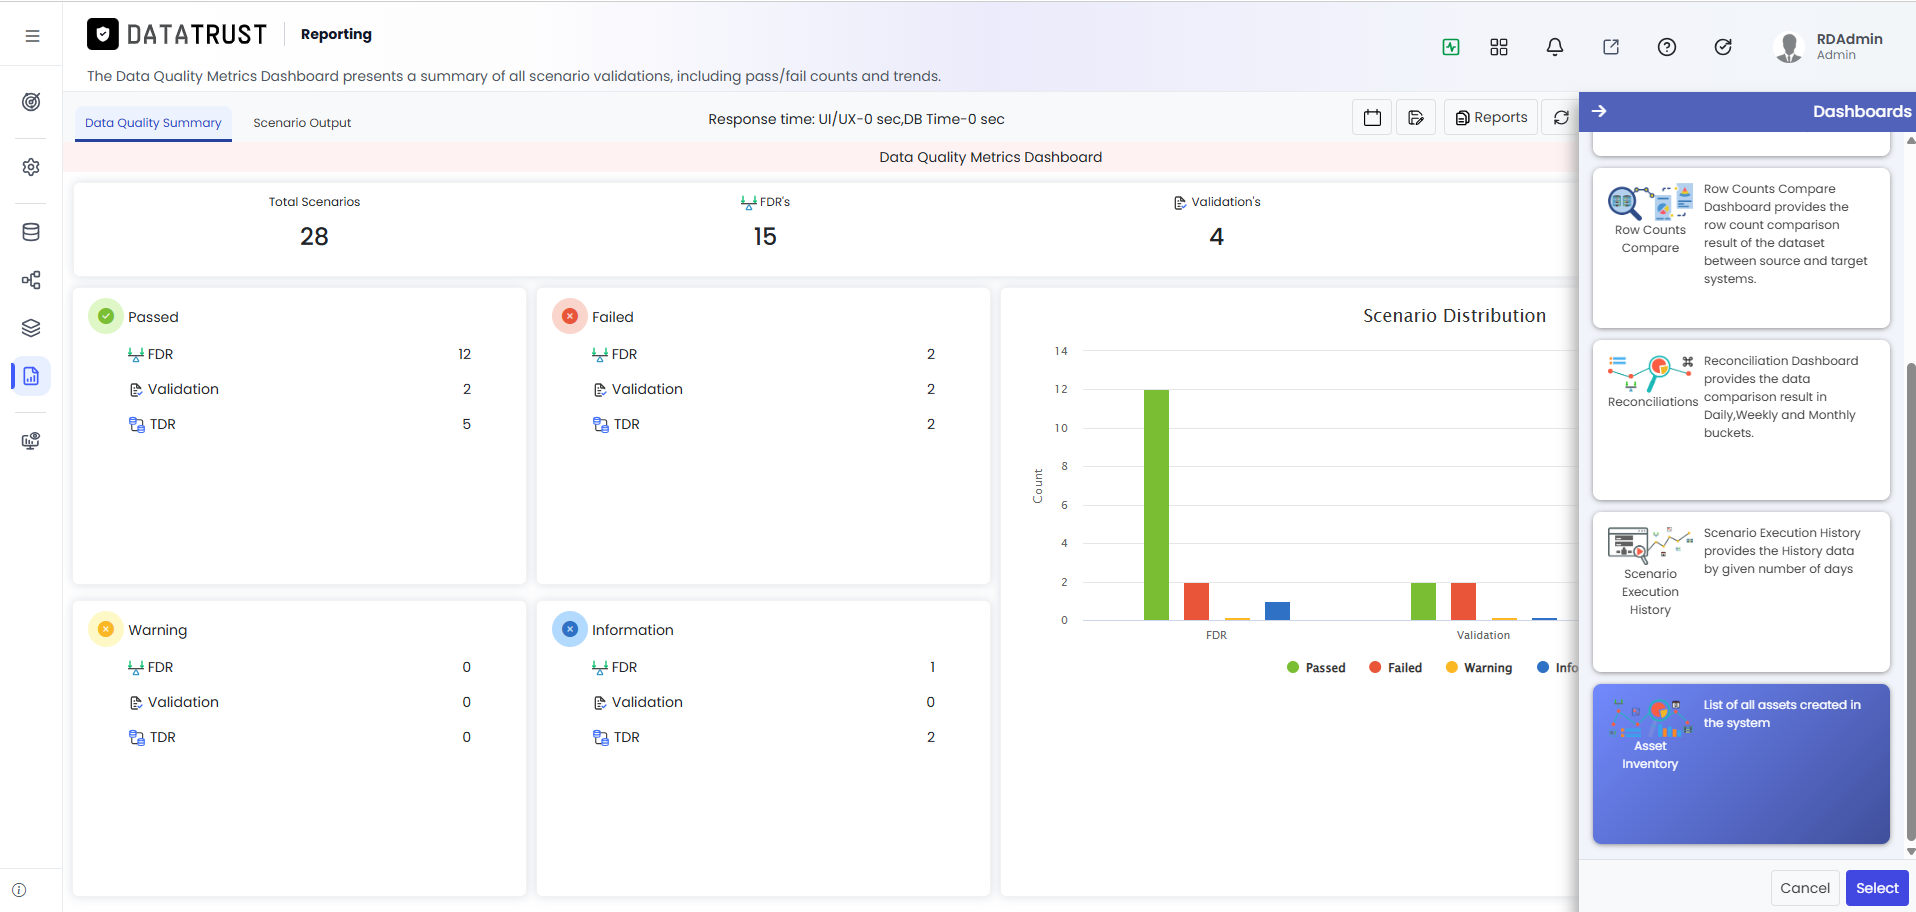Click the blue FDR Info bar
The width and height of the screenshot is (1916, 912).
[1277, 611]
